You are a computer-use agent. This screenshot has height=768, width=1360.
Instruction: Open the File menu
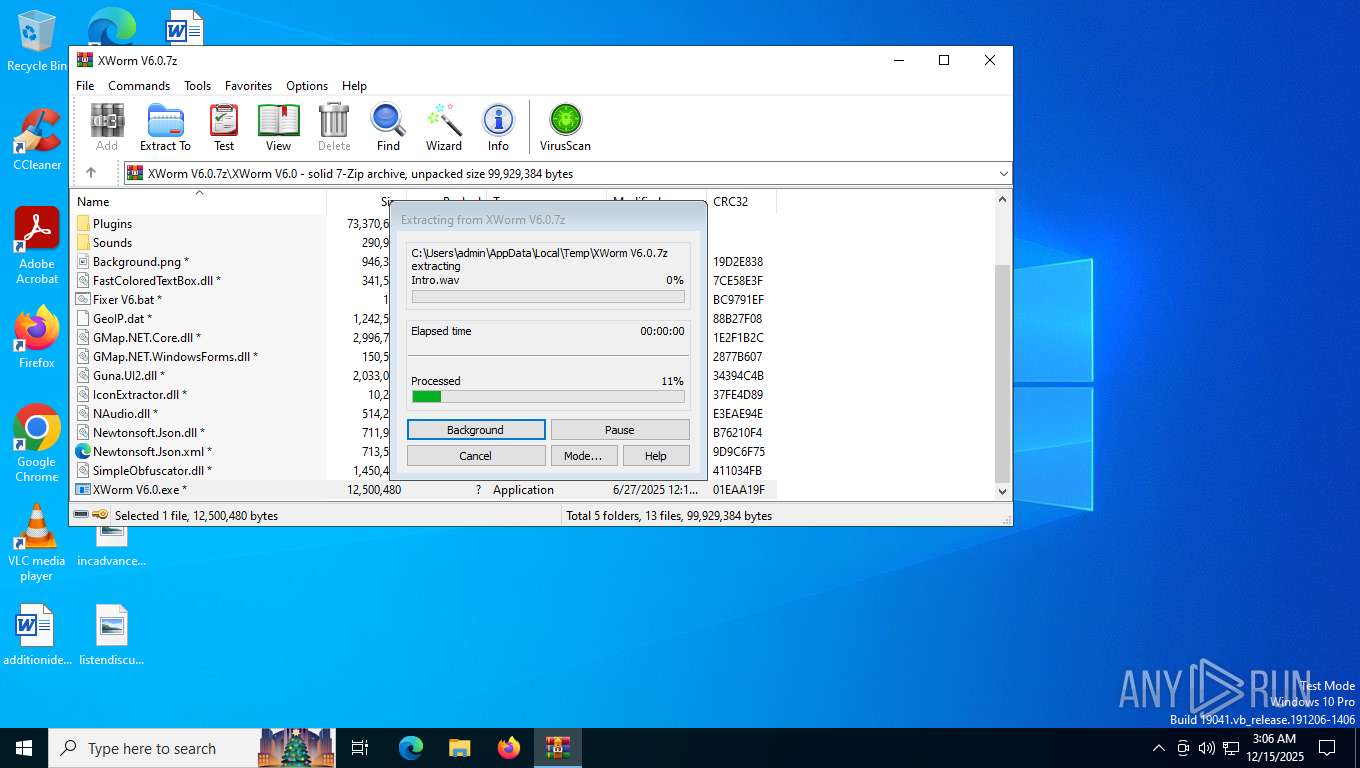(x=85, y=86)
